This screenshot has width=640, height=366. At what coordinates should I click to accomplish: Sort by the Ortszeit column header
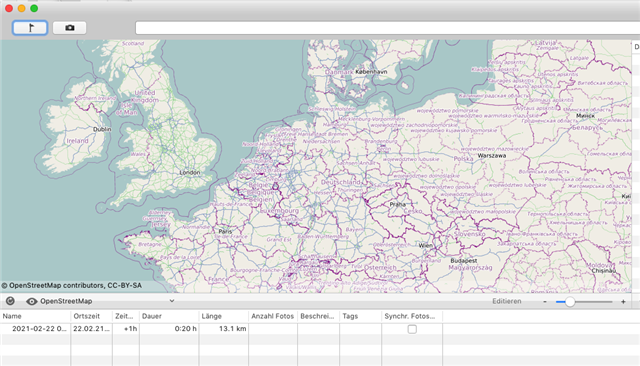click(91, 316)
